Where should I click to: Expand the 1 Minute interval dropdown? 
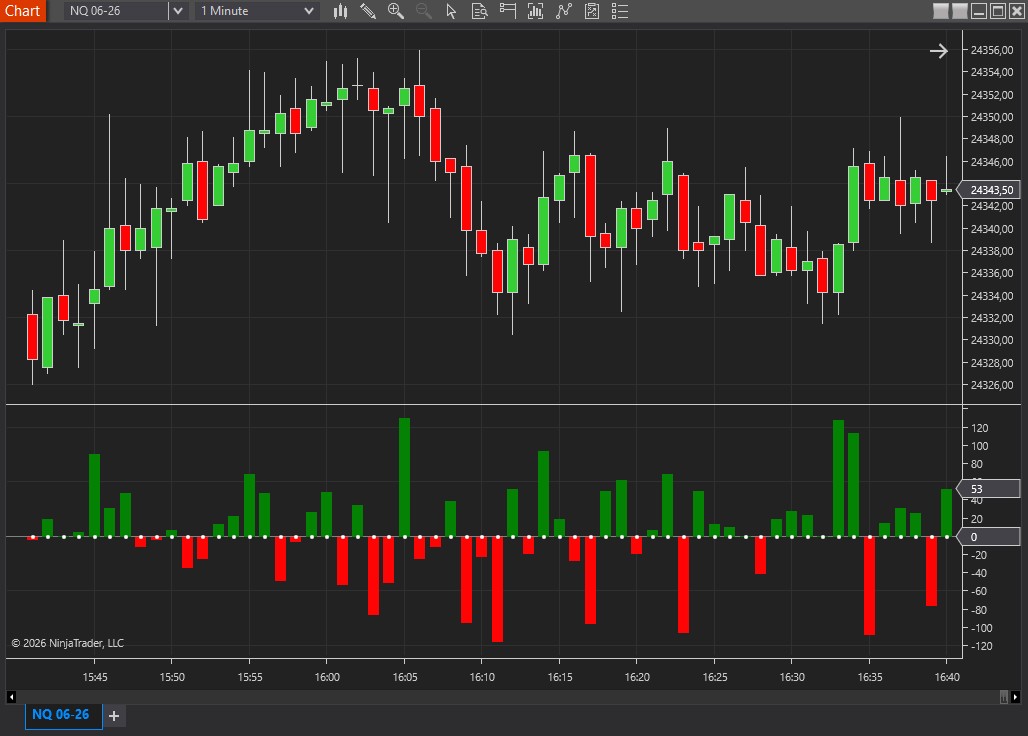click(309, 11)
